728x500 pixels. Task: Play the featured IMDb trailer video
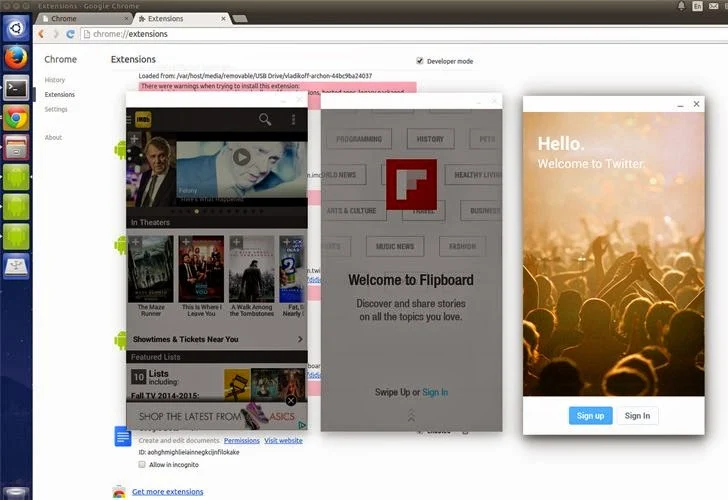click(x=241, y=157)
